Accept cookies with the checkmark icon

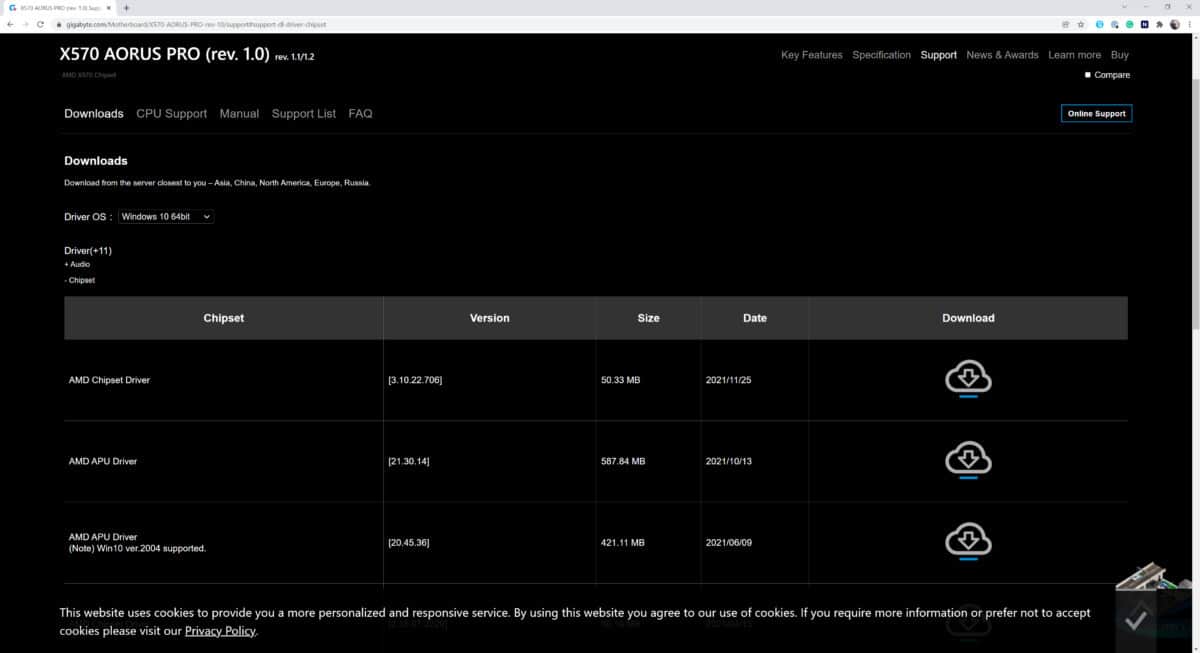point(1135,619)
